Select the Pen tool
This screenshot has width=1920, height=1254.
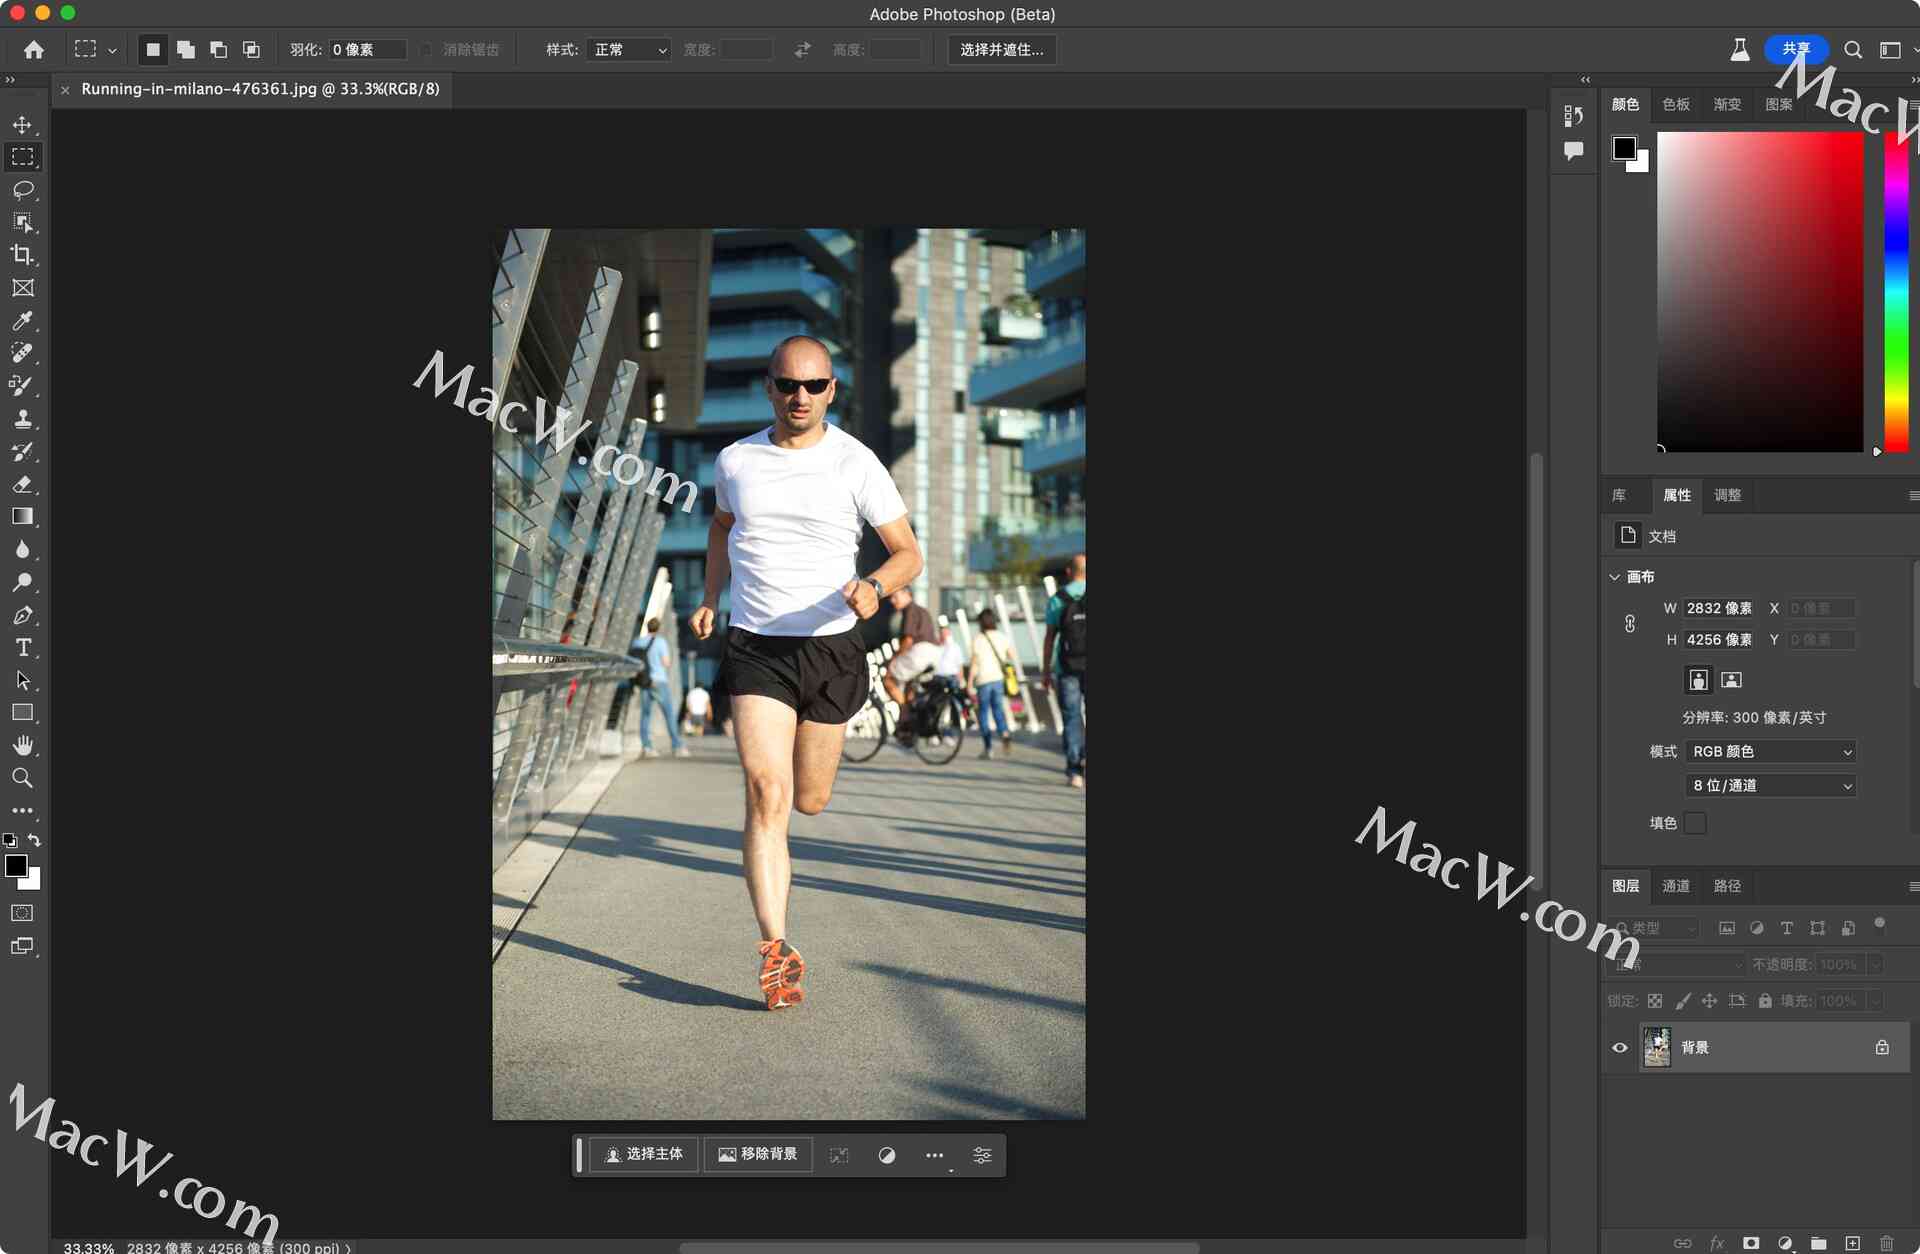click(x=22, y=615)
